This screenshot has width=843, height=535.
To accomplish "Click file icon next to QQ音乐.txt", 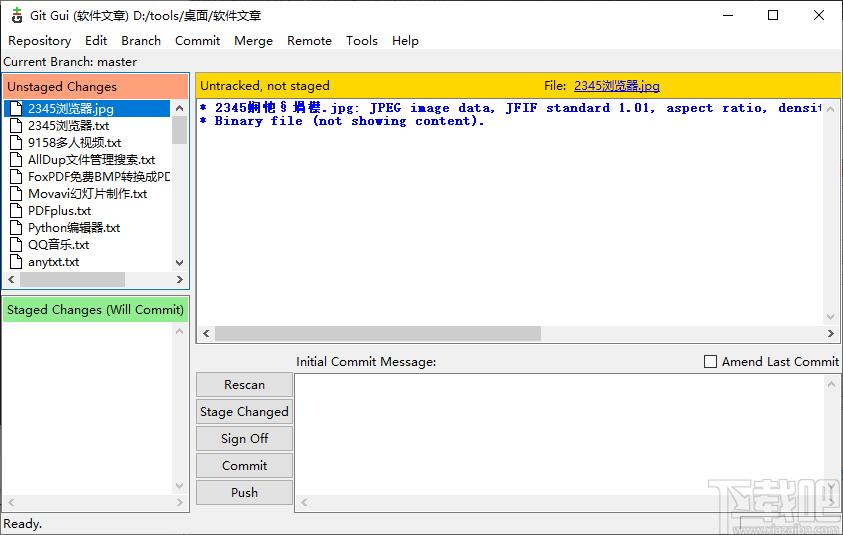I will click(17, 245).
